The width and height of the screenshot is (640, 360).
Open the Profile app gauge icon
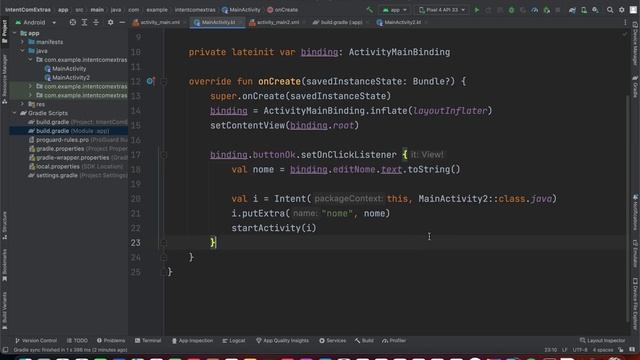pos(534,10)
